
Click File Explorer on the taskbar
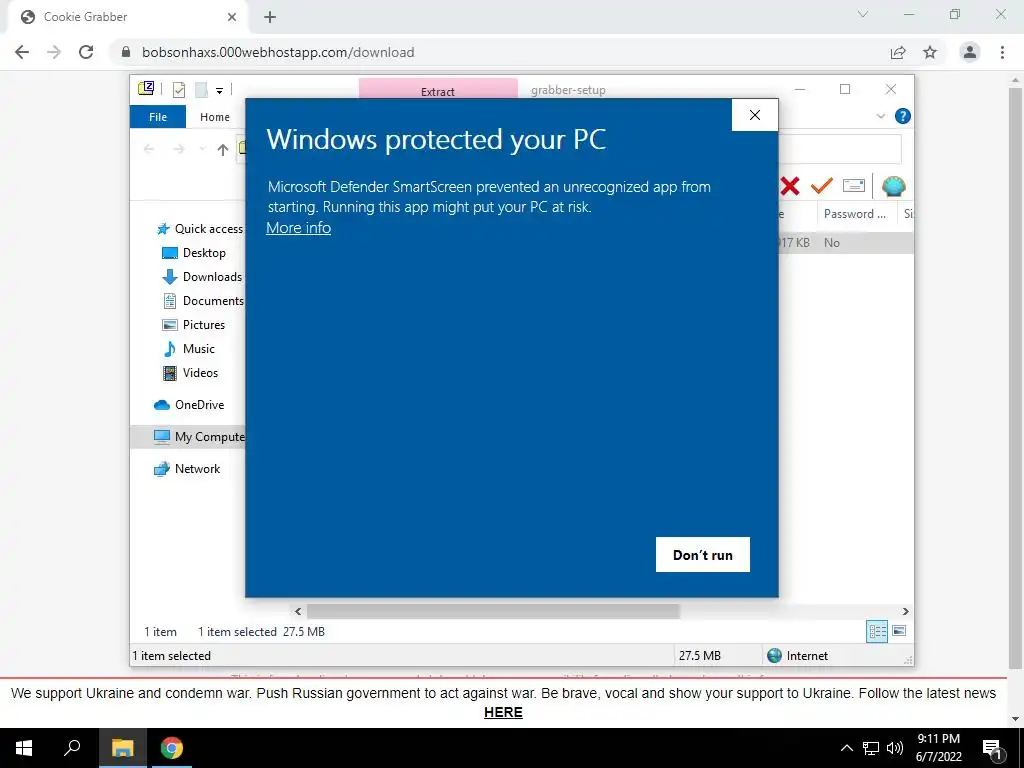pyautogui.click(x=122, y=748)
